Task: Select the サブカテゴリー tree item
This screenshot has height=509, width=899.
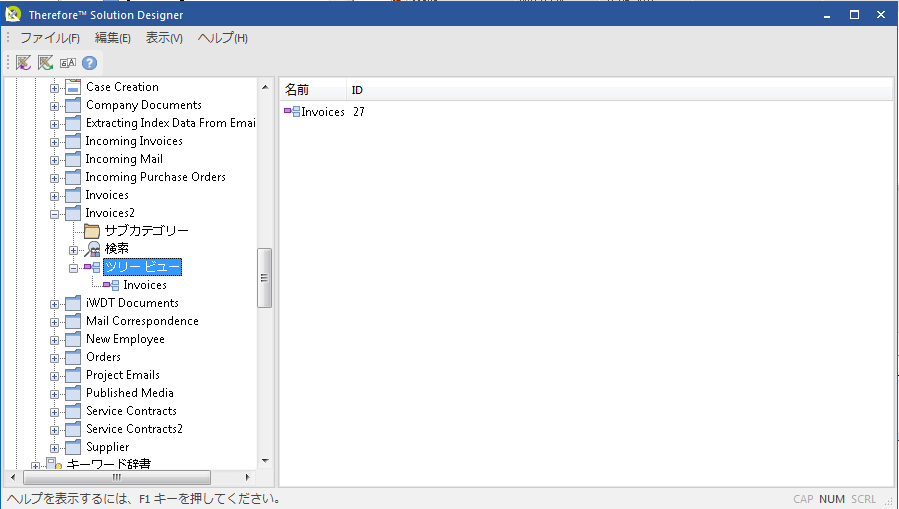Action: click(x=147, y=231)
